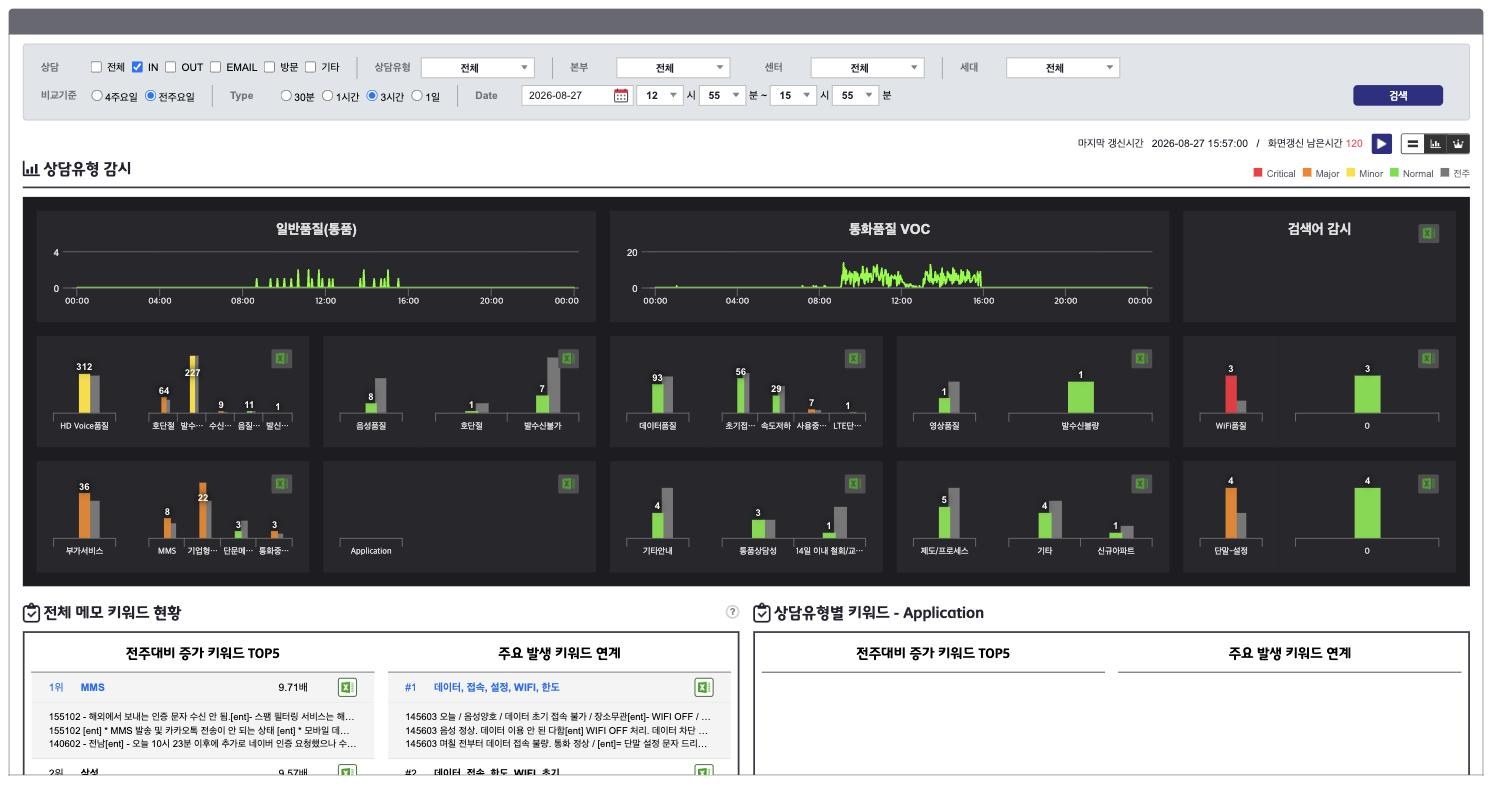1492x812 pixels.
Task: Switch to the list view icon
Action: [1412, 144]
